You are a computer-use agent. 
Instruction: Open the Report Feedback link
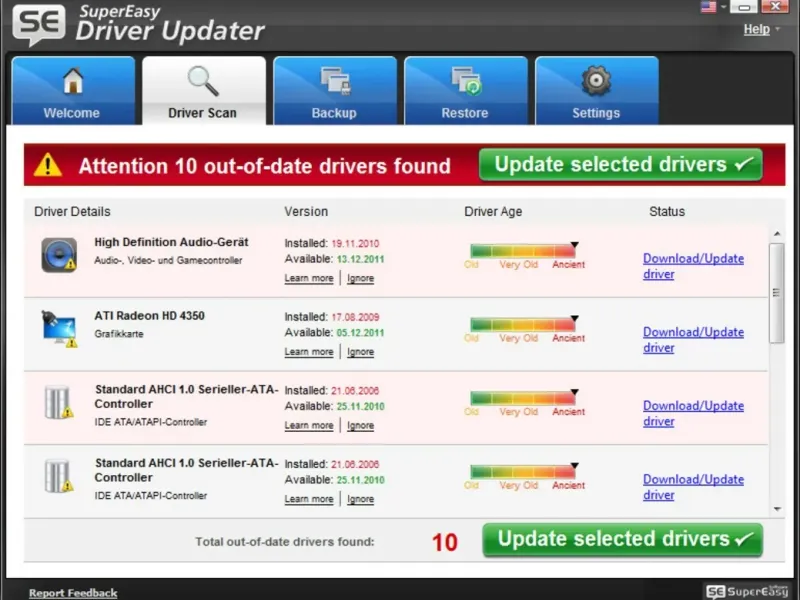click(x=73, y=593)
